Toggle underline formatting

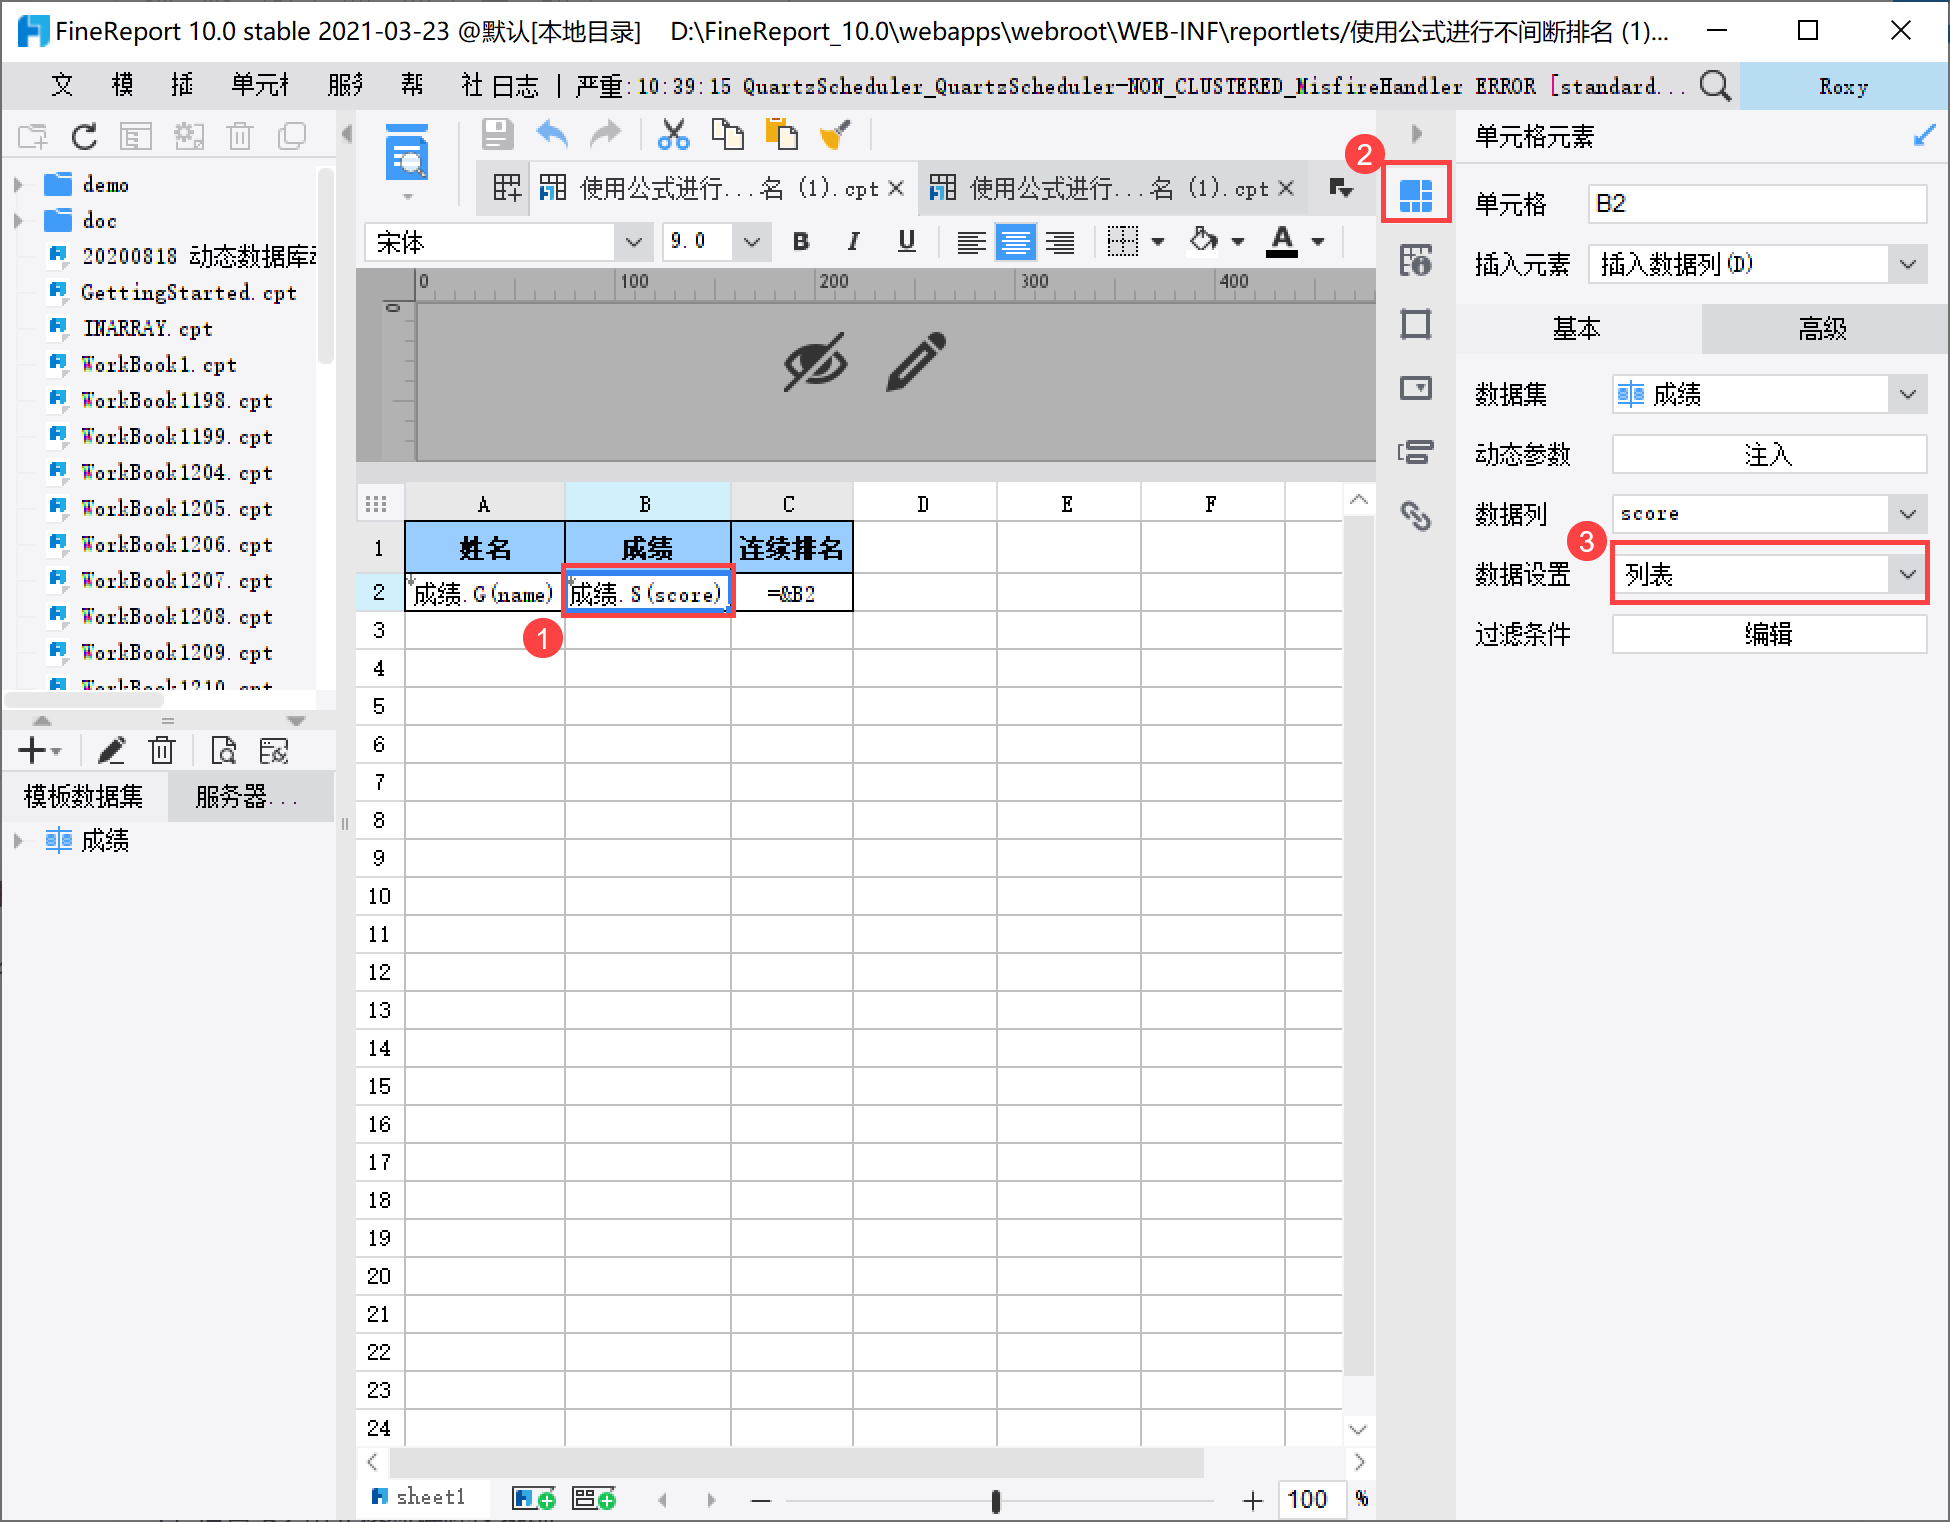(906, 241)
